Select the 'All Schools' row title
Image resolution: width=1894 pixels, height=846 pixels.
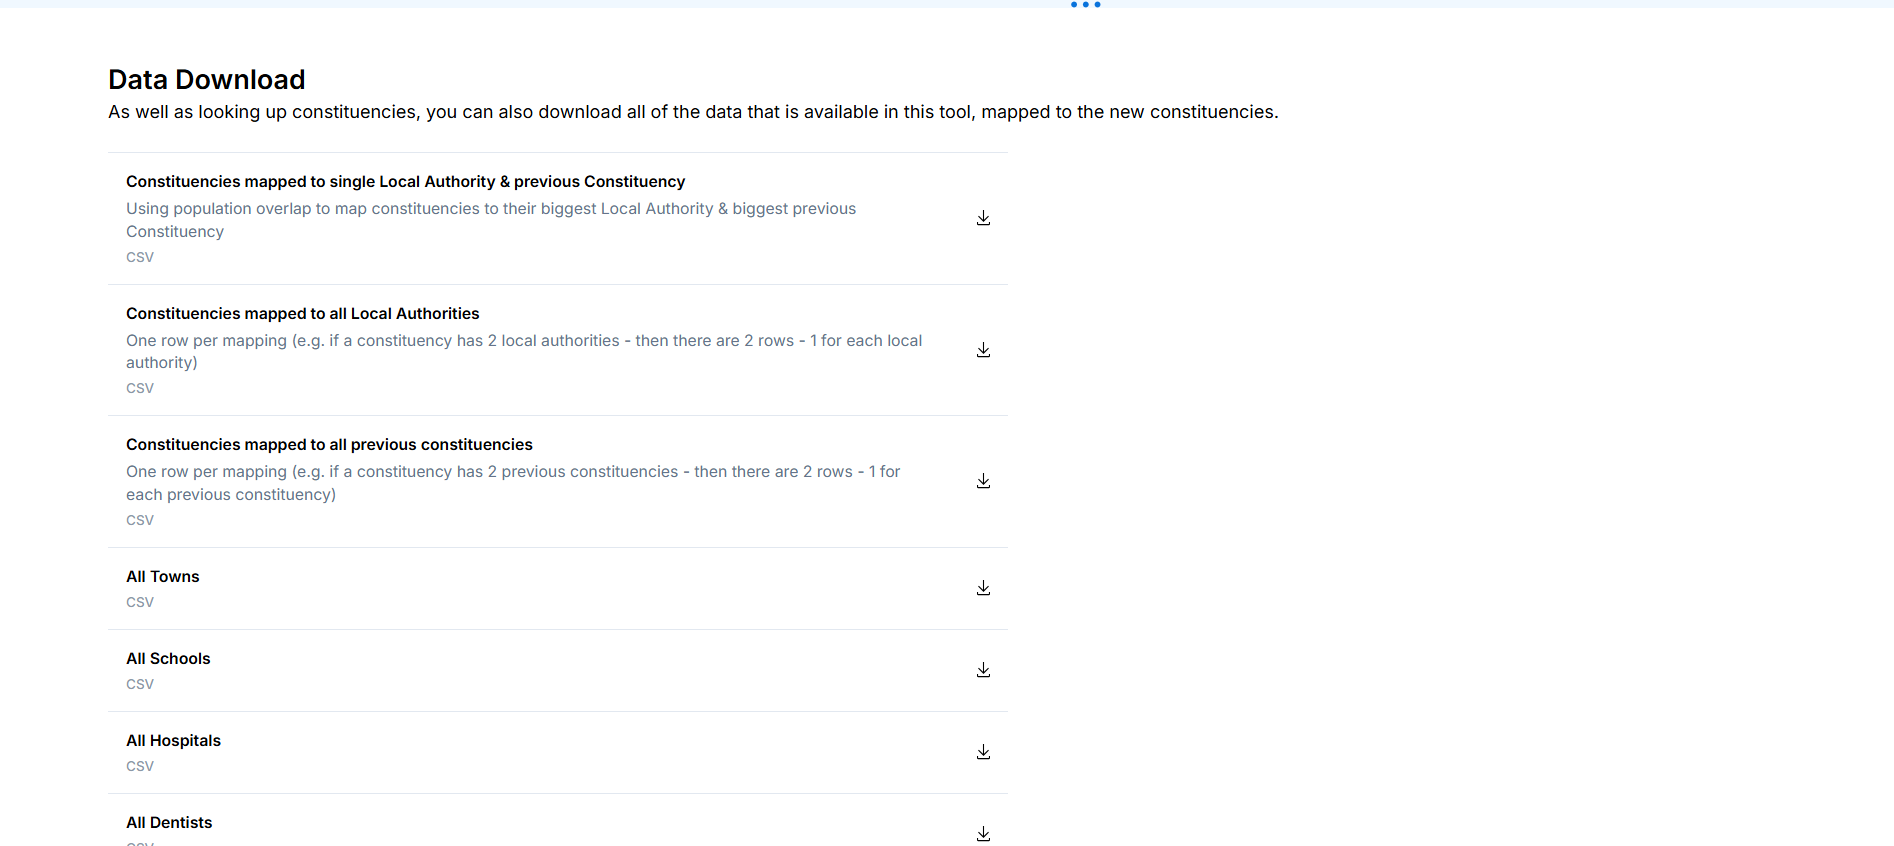pos(168,659)
